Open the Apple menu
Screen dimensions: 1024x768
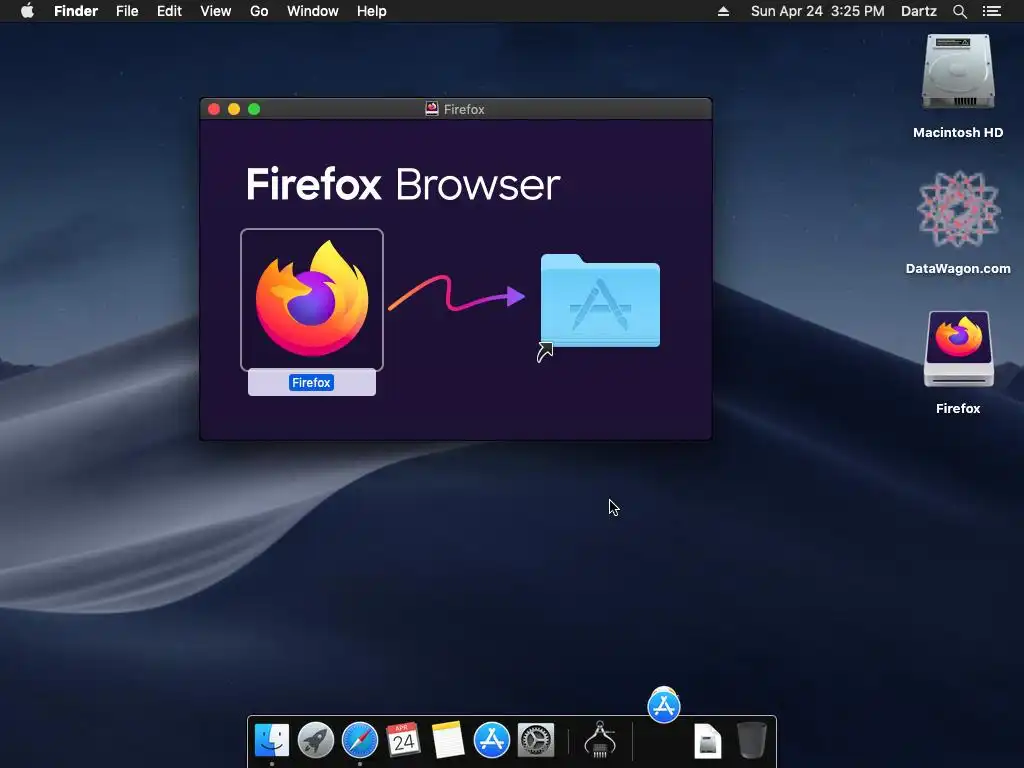click(27, 11)
